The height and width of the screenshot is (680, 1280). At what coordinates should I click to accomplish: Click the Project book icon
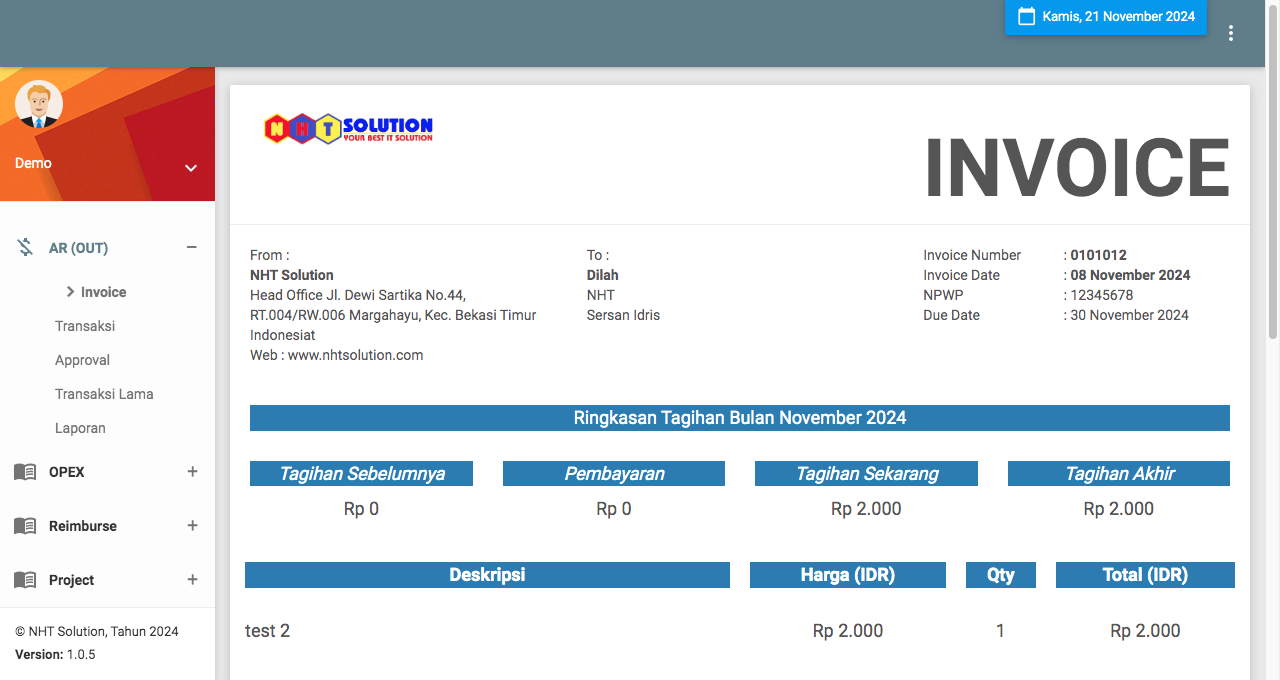coord(25,580)
